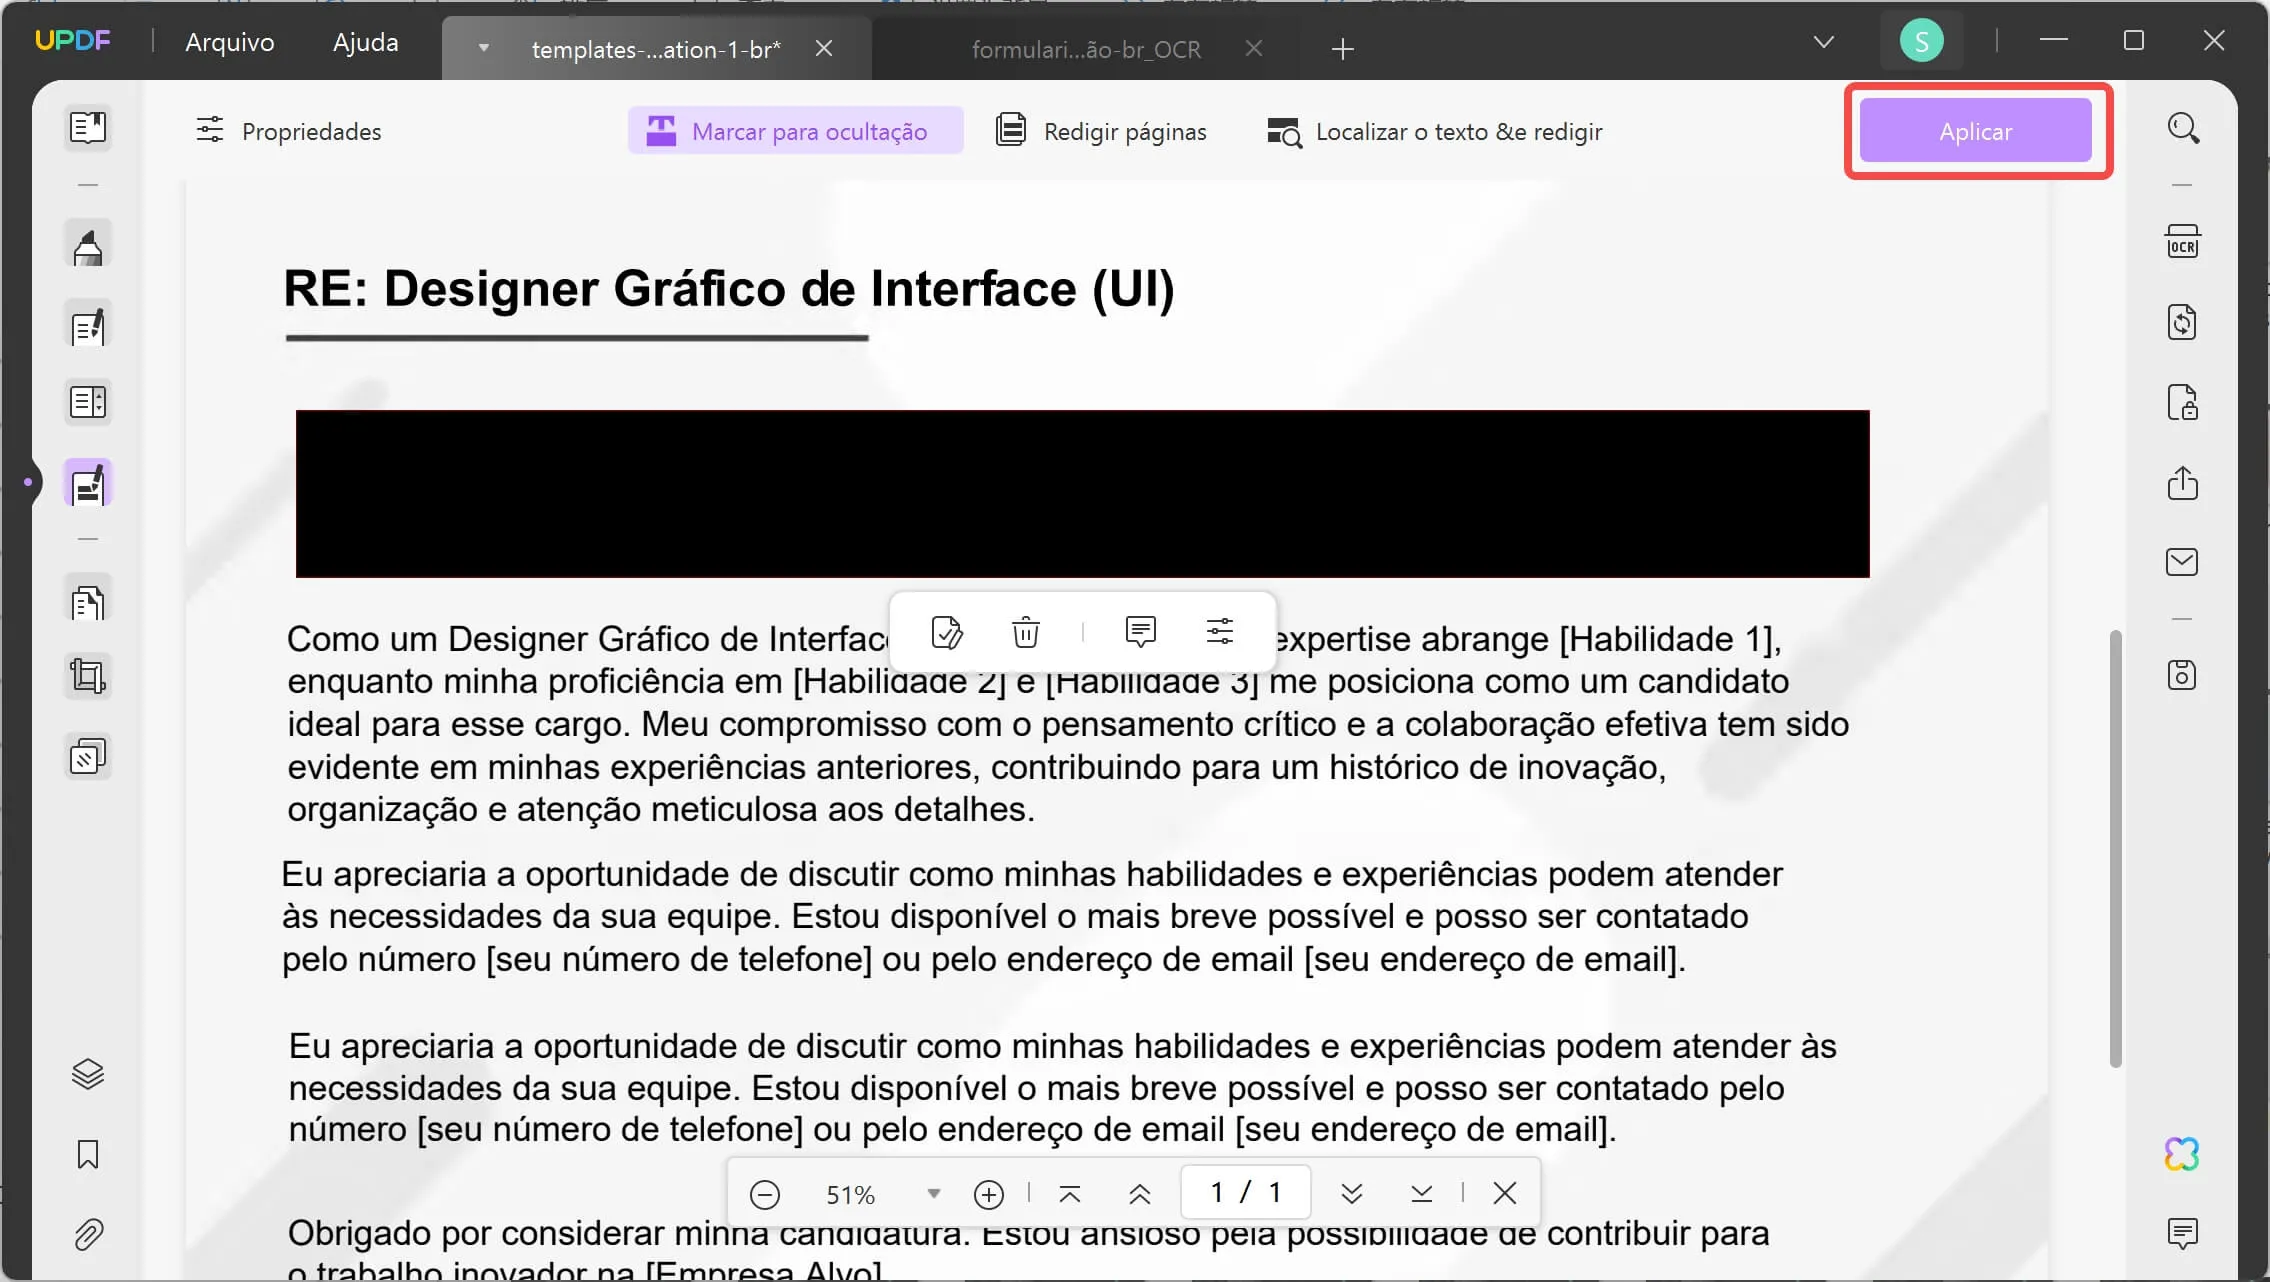Click the Aplicar button

pos(1975,130)
